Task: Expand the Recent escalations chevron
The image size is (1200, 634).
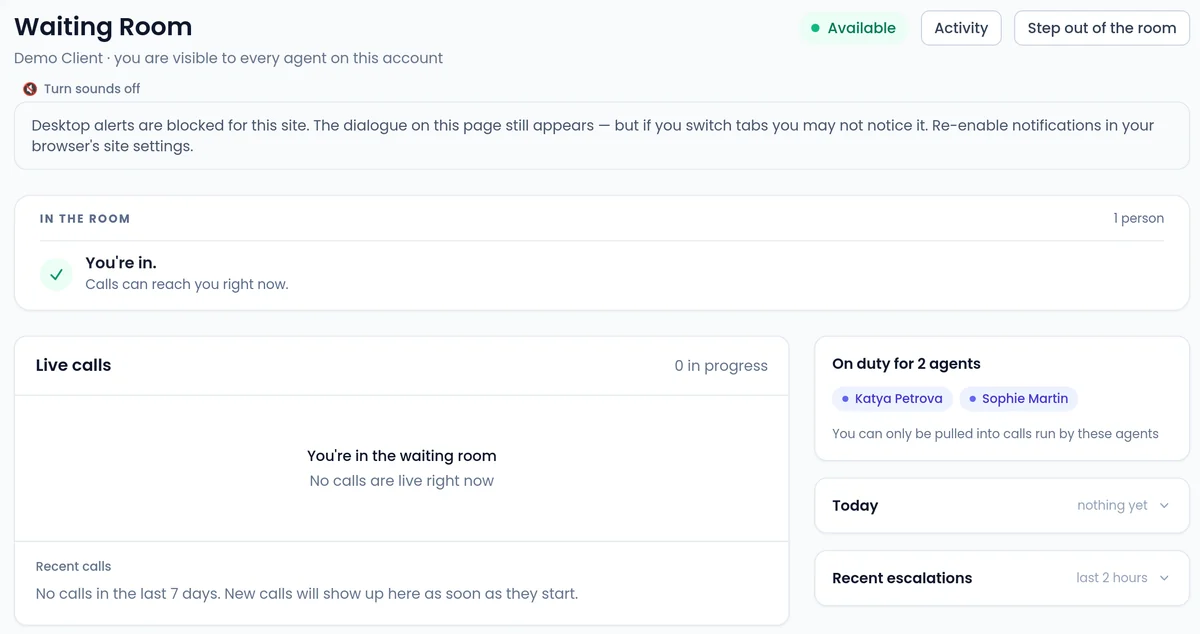Action: 1164,578
